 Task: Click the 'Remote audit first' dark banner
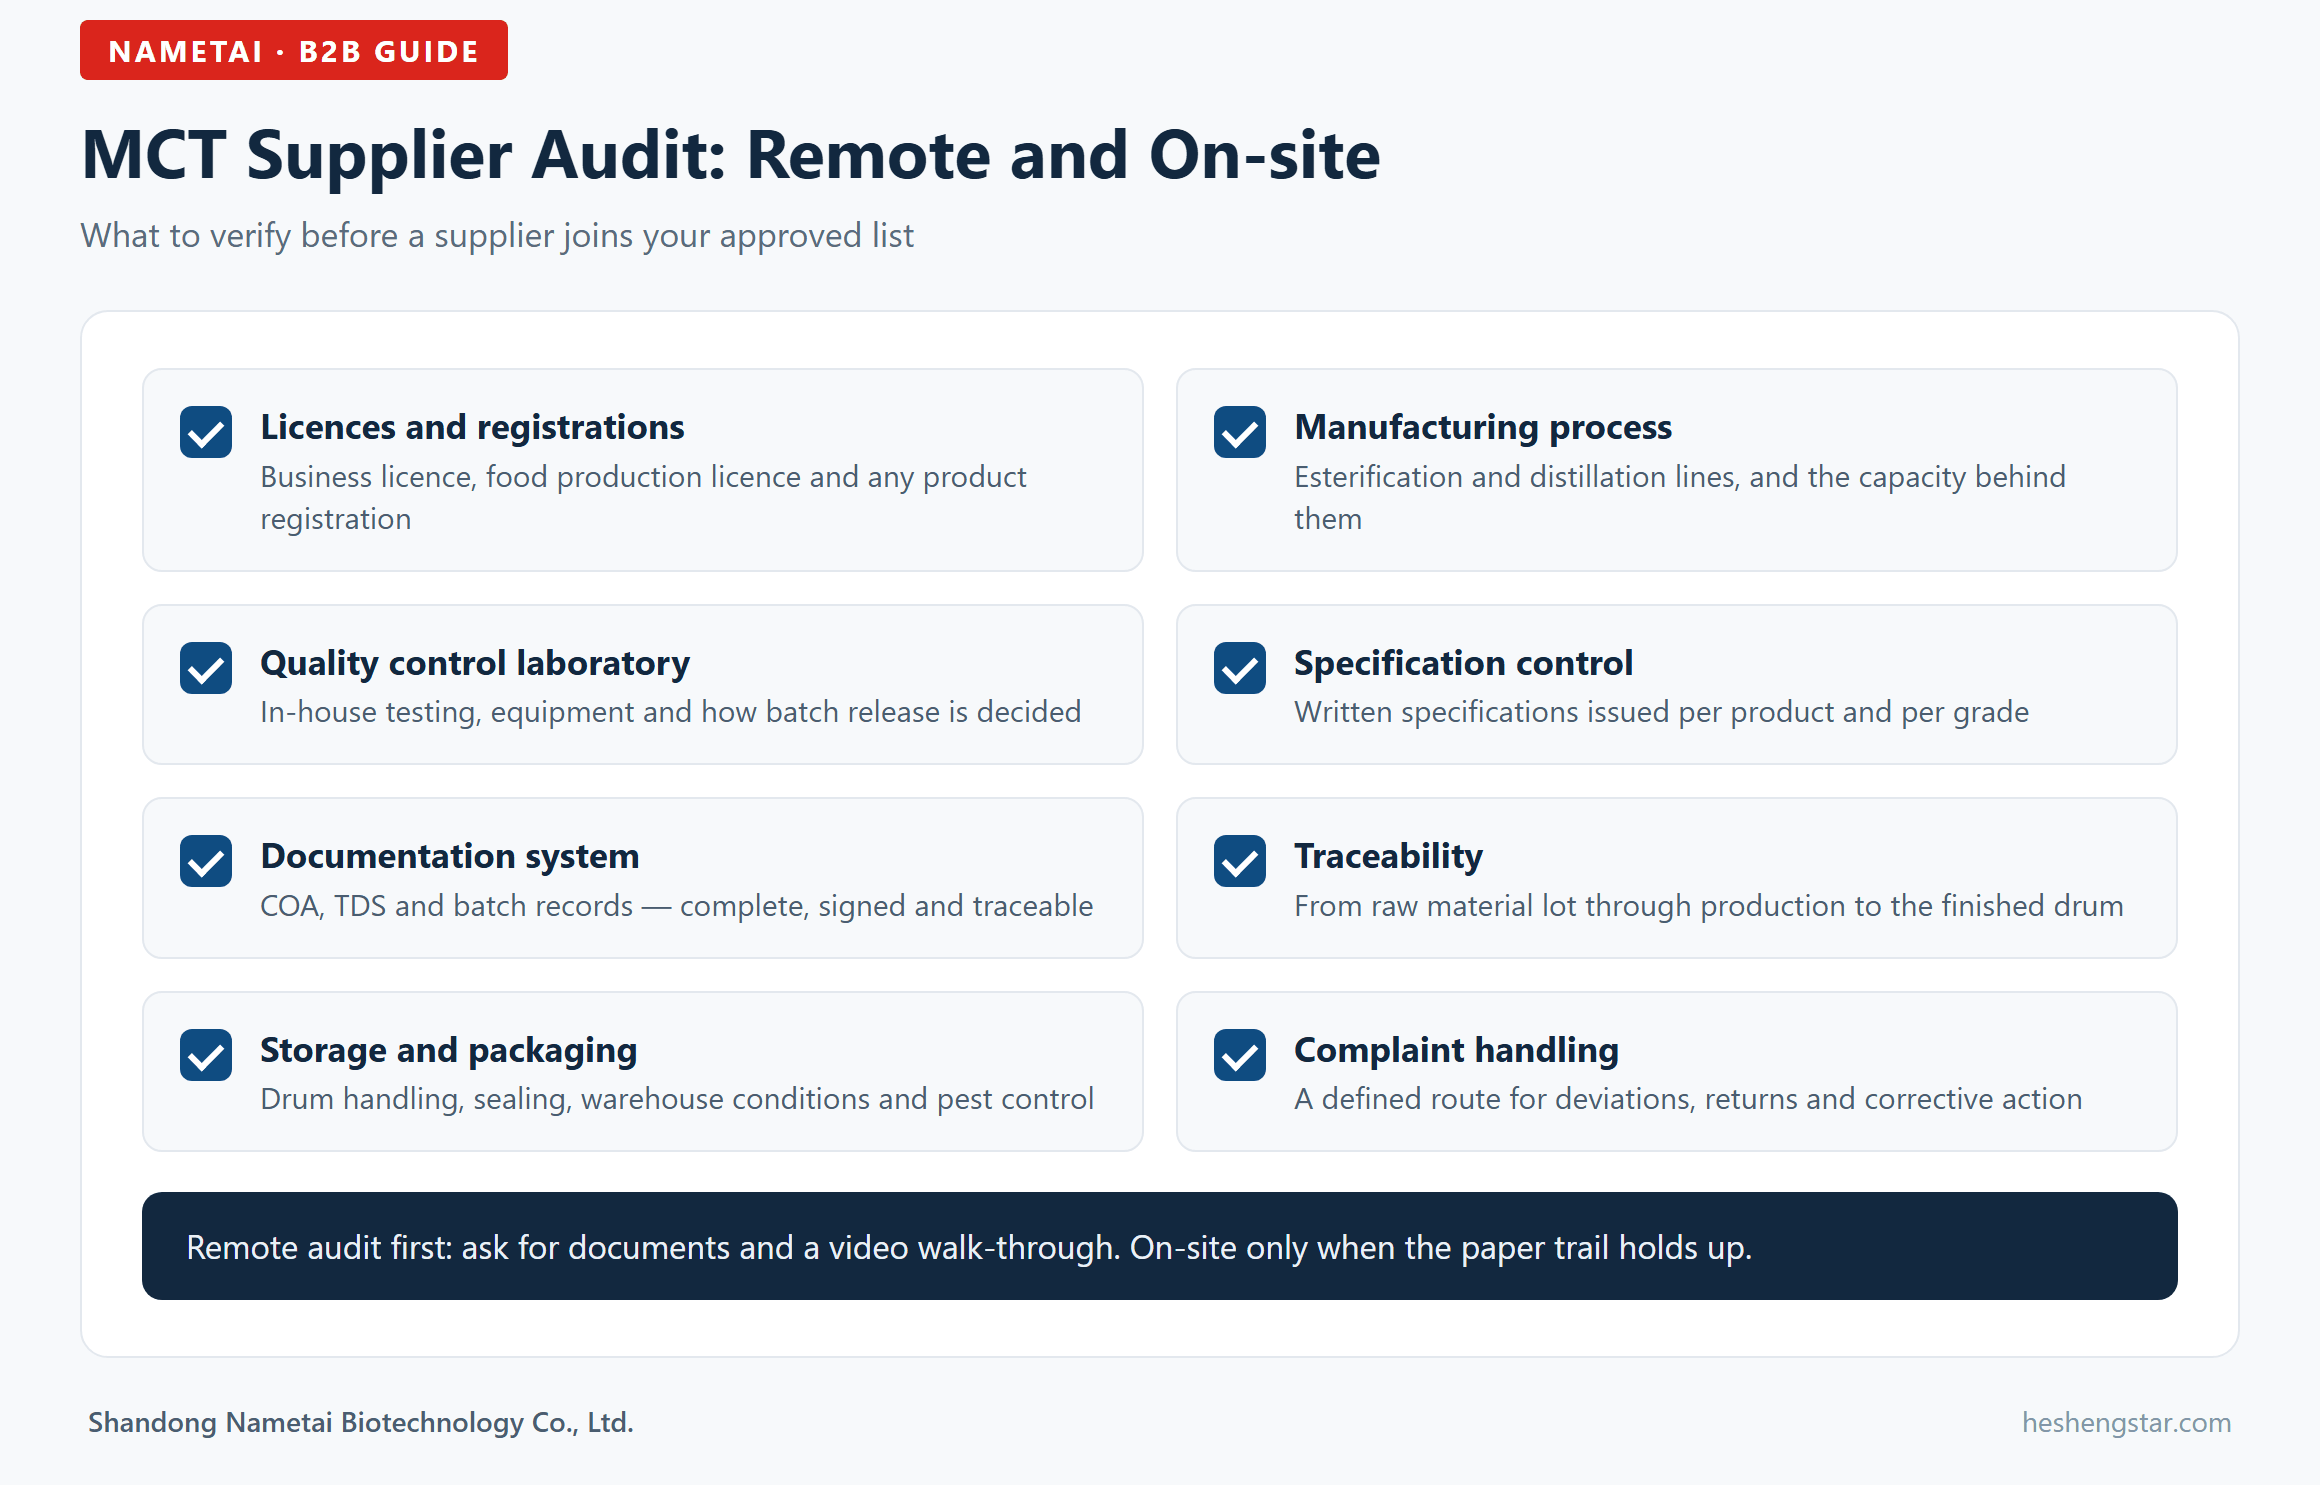[x=1160, y=1246]
